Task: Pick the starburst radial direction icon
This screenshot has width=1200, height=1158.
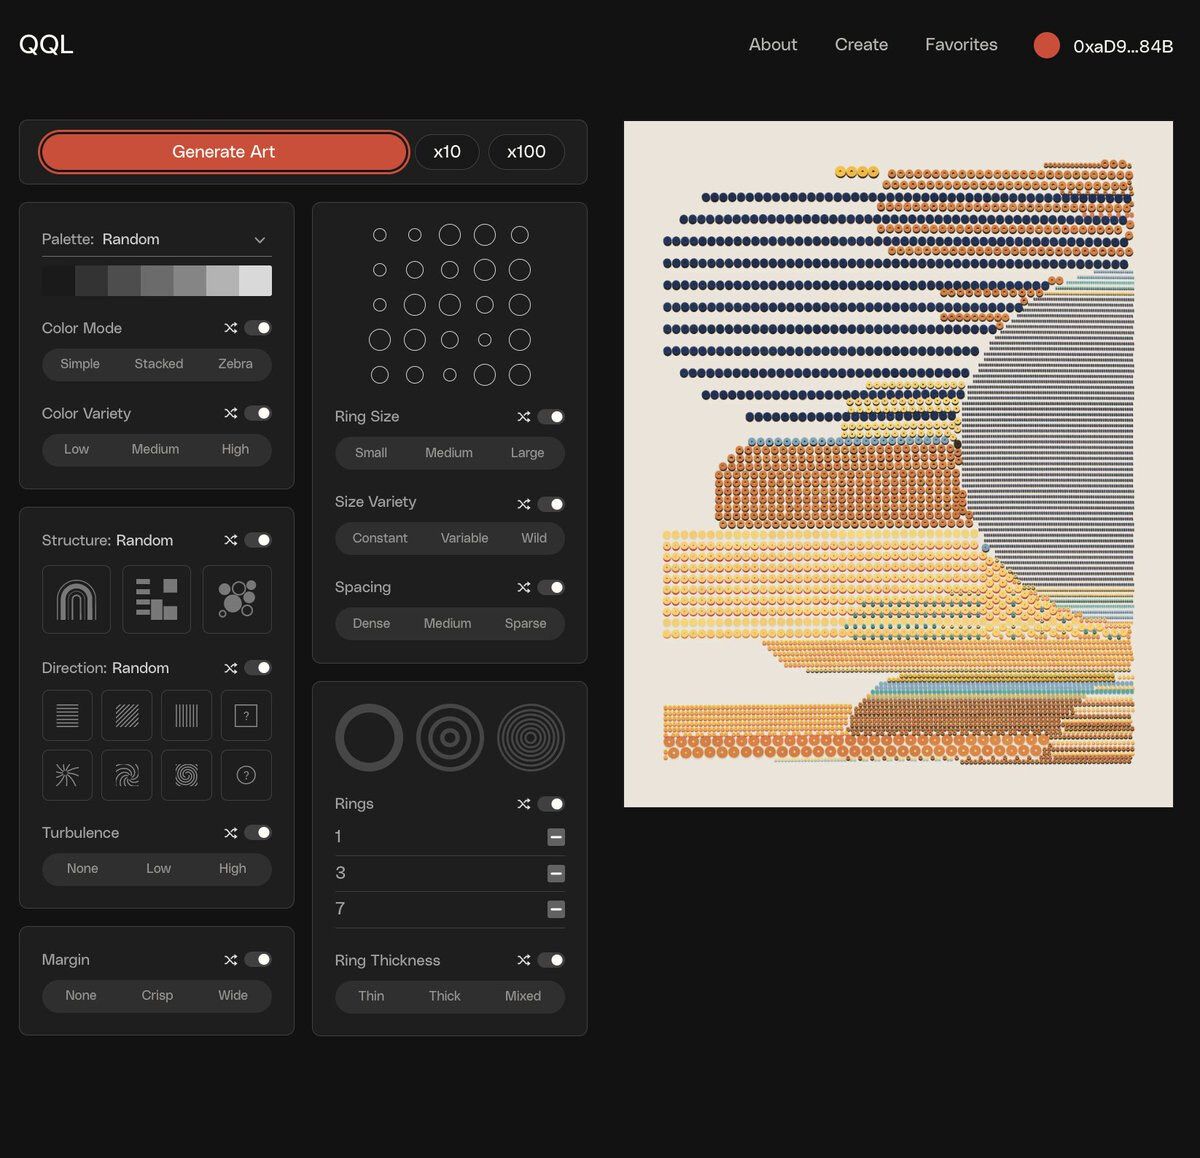Action: 67,775
